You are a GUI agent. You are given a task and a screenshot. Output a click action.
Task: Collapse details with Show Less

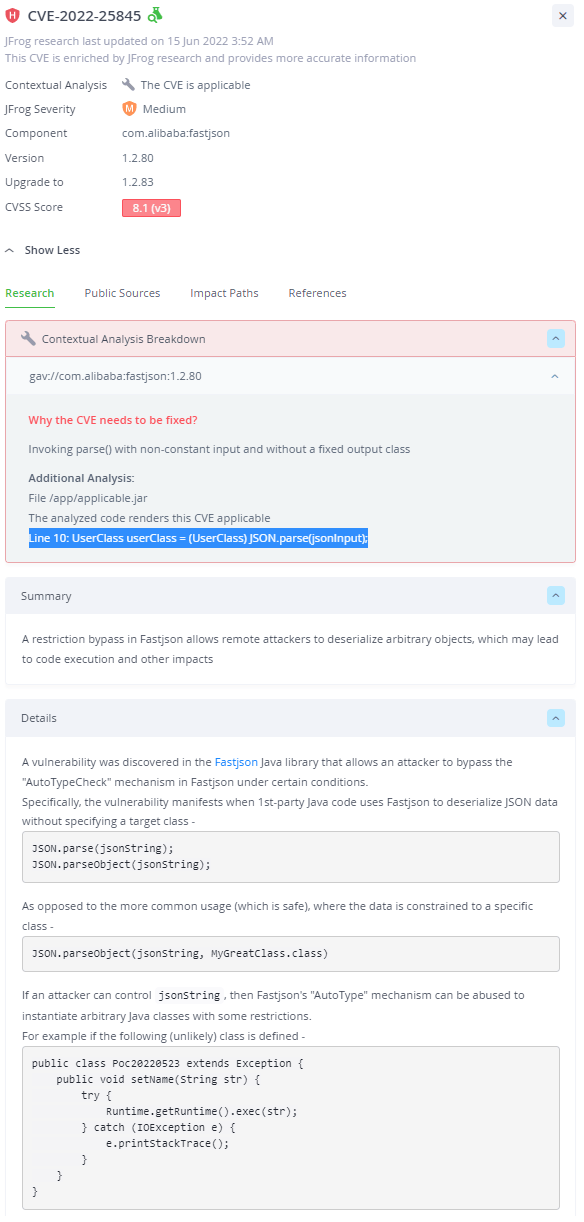(43, 250)
